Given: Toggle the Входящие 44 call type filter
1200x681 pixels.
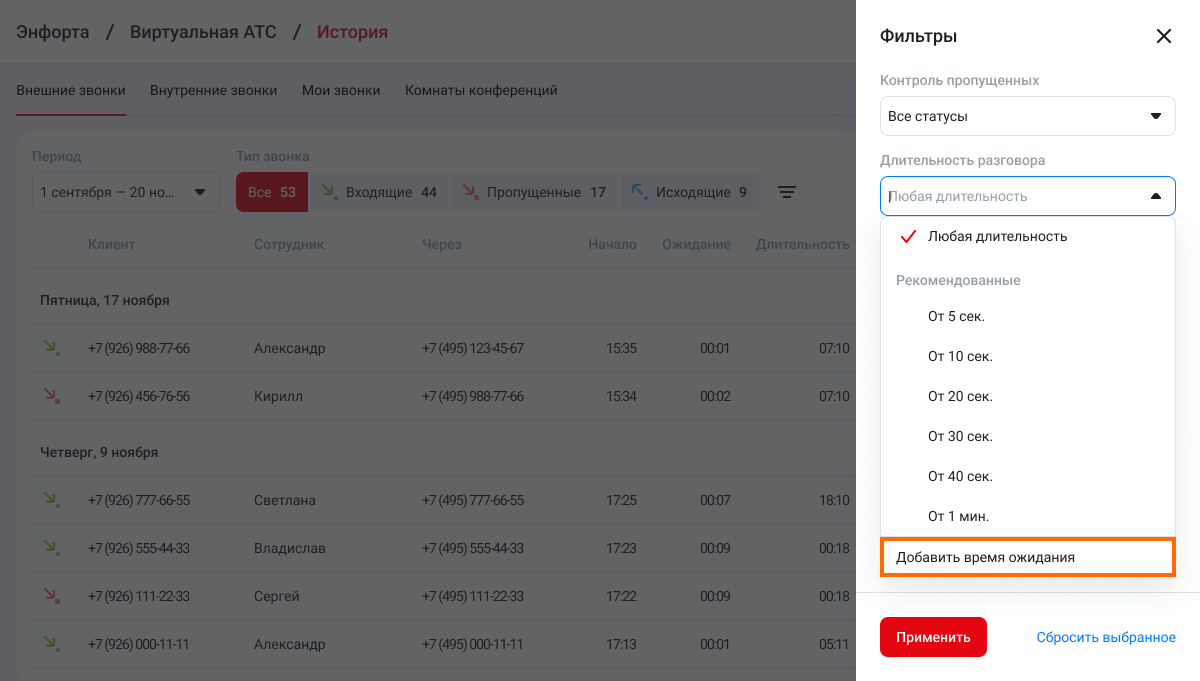Looking at the screenshot, I should click(379, 192).
